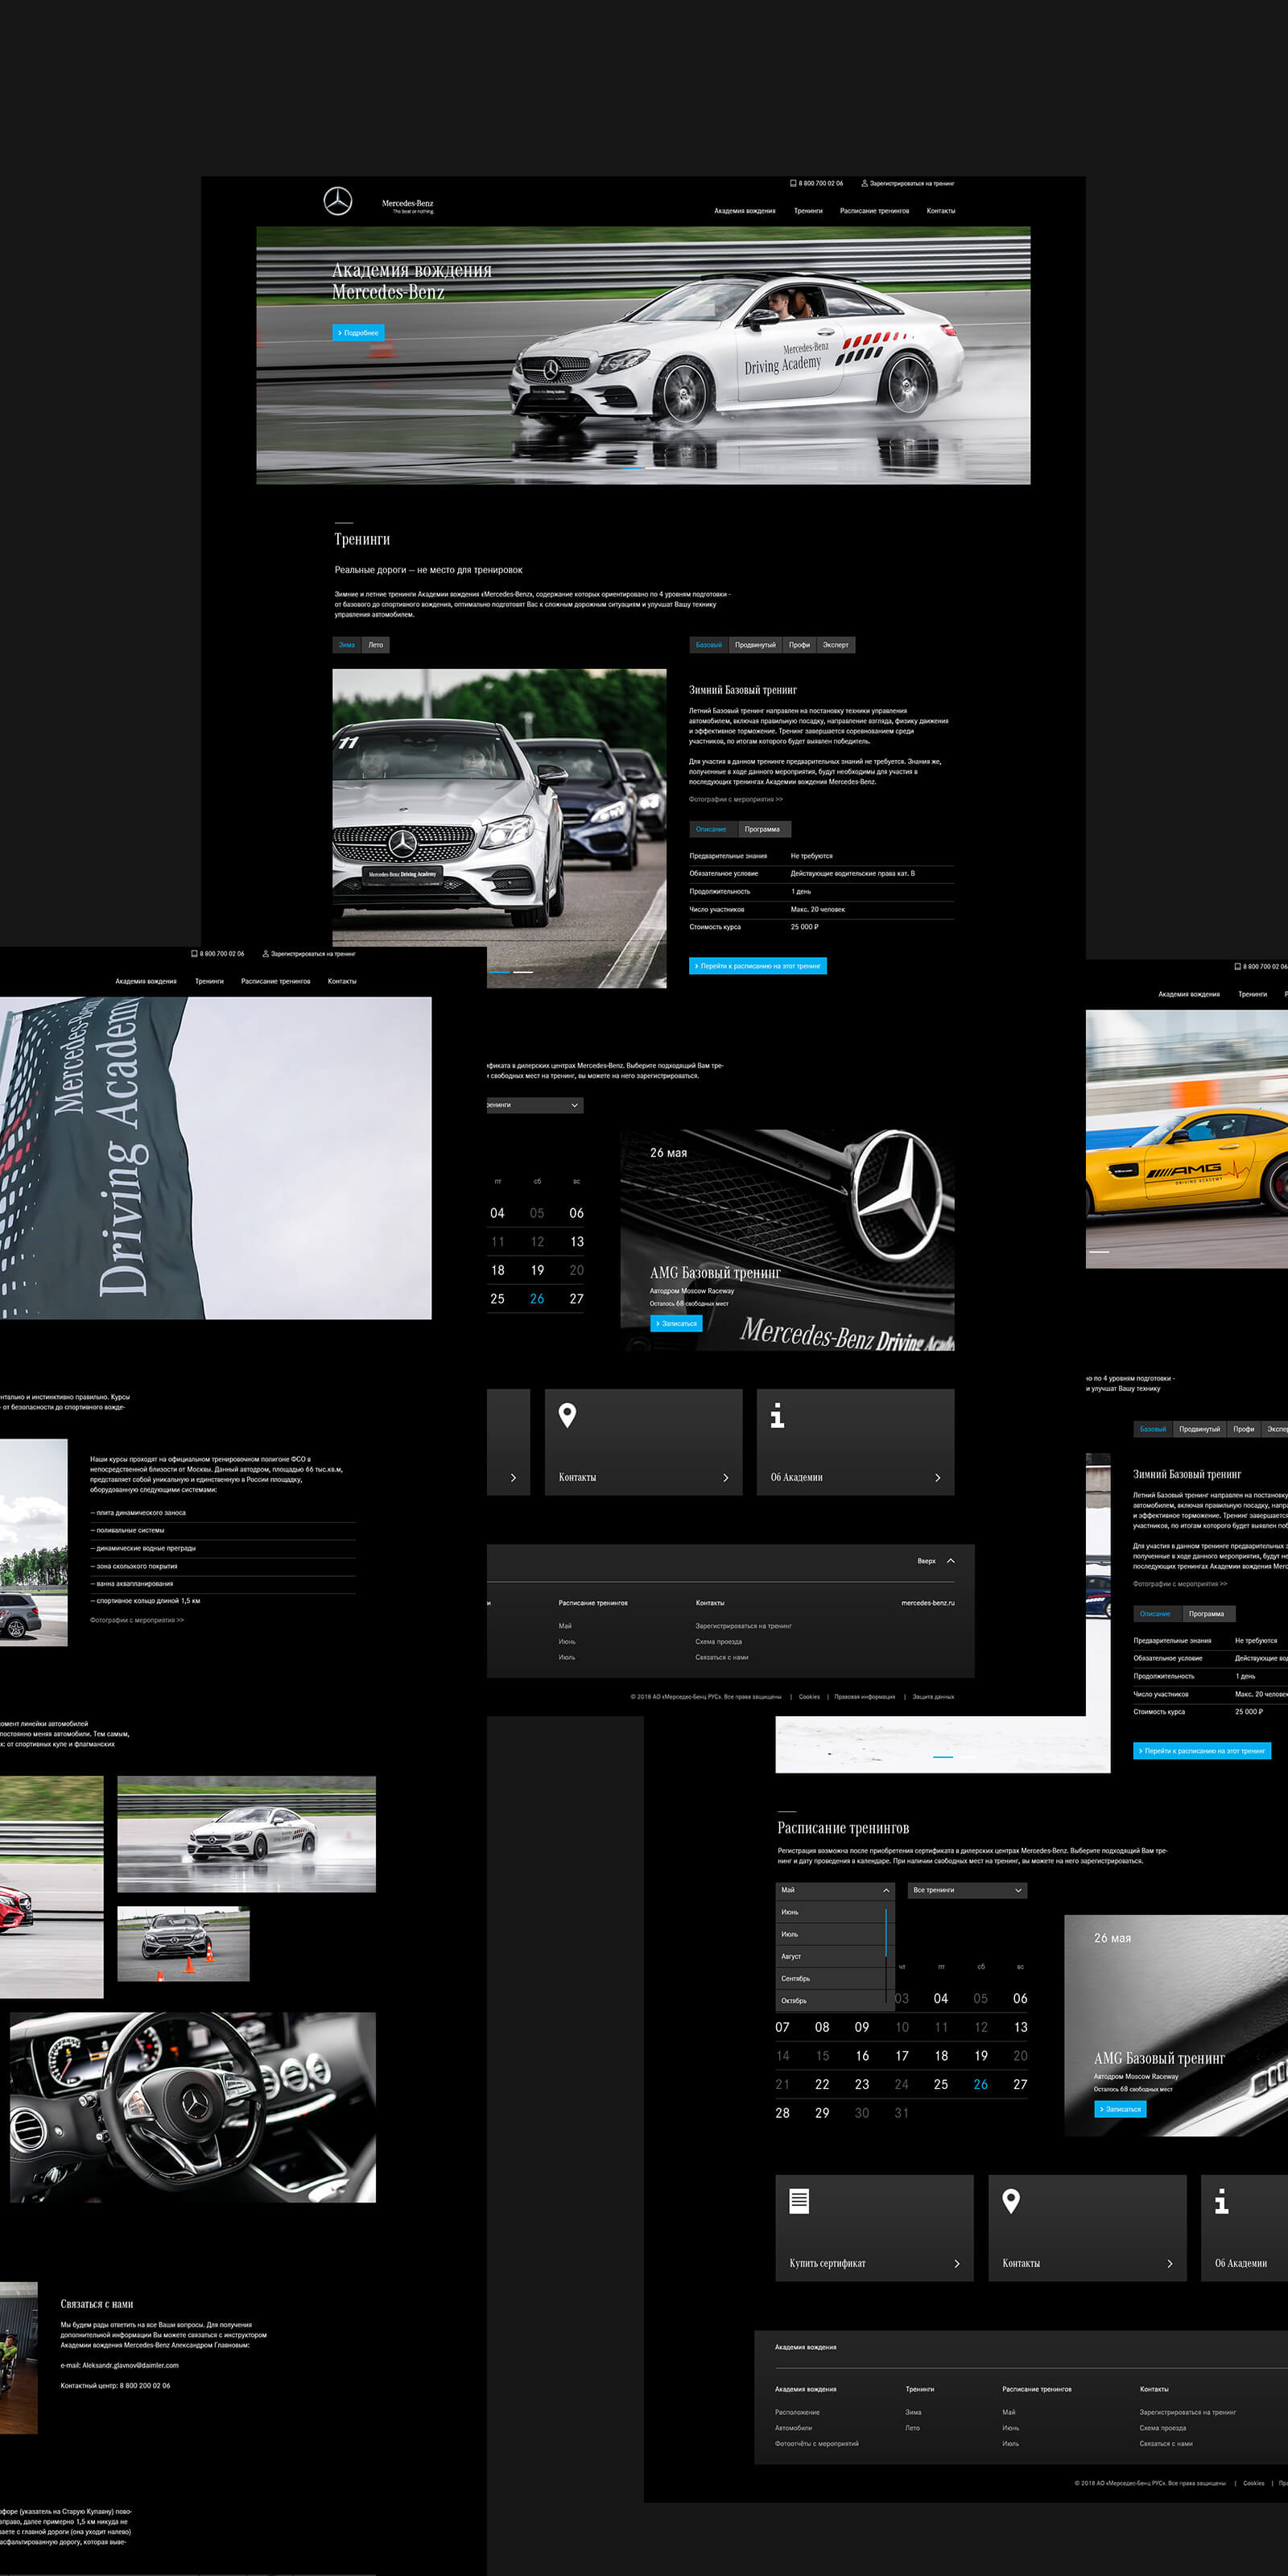Click the map pin icon on Контакты card

(567, 1415)
